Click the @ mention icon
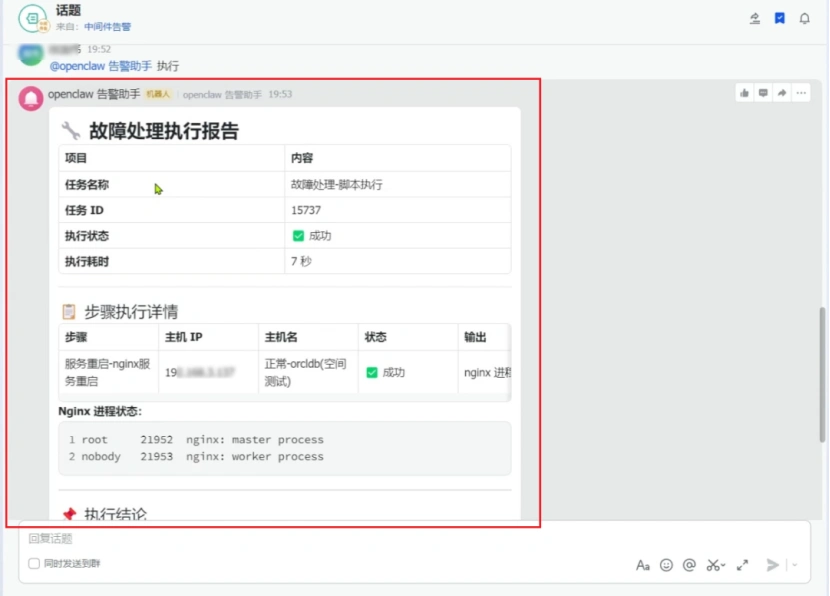Viewport: 830px width, 596px height. [x=689, y=565]
